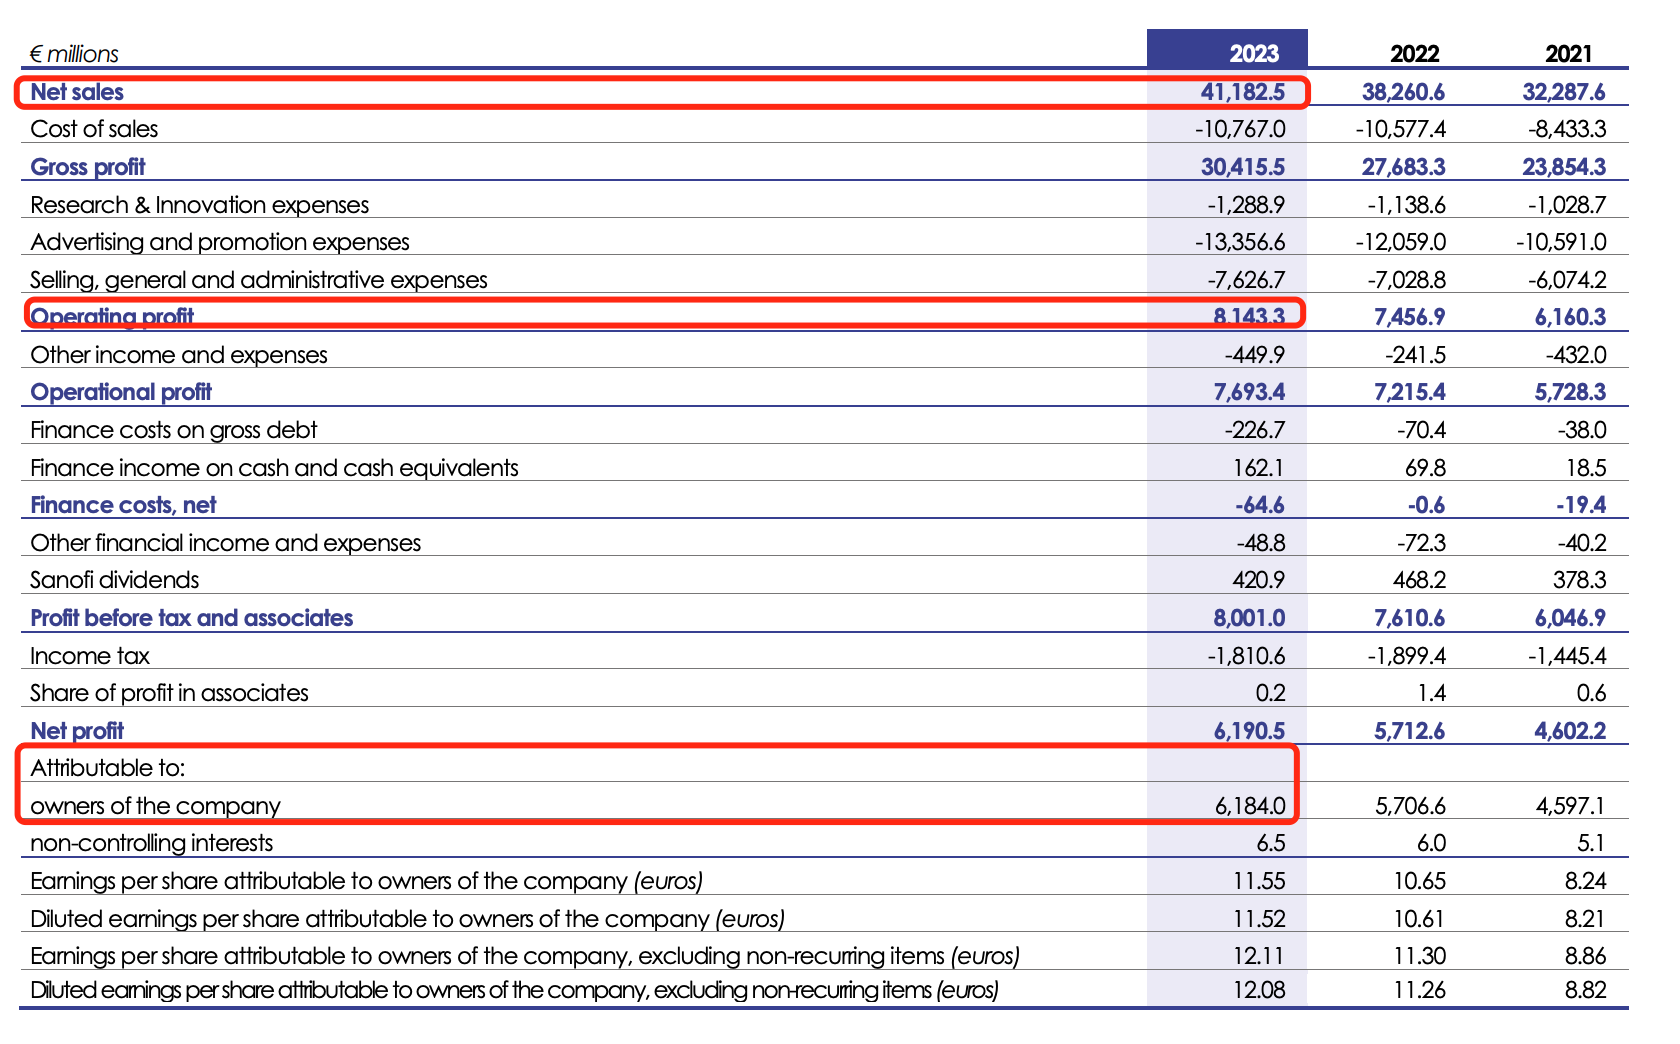Select the Net profit row label
The height and width of the screenshot is (1044, 1680).
click(x=77, y=731)
